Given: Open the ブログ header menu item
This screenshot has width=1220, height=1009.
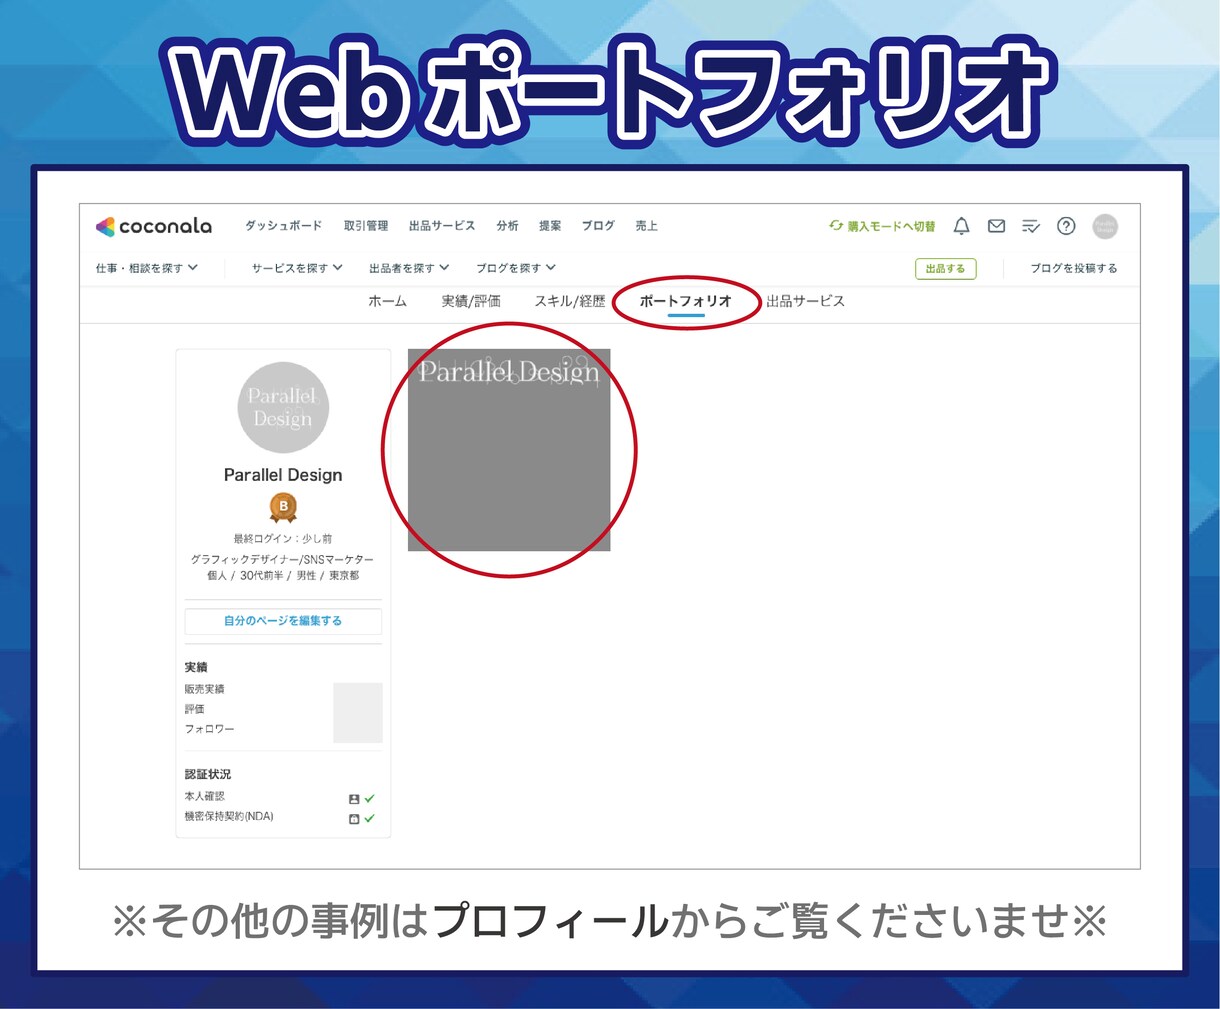Looking at the screenshot, I should click(x=598, y=226).
